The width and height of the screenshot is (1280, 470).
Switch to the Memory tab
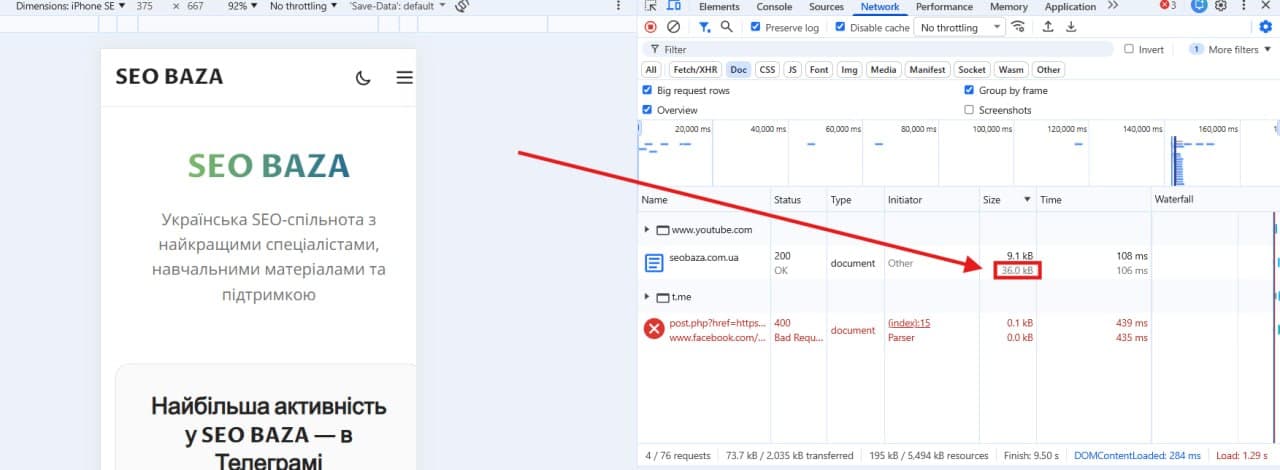pyautogui.click(x=1009, y=6)
